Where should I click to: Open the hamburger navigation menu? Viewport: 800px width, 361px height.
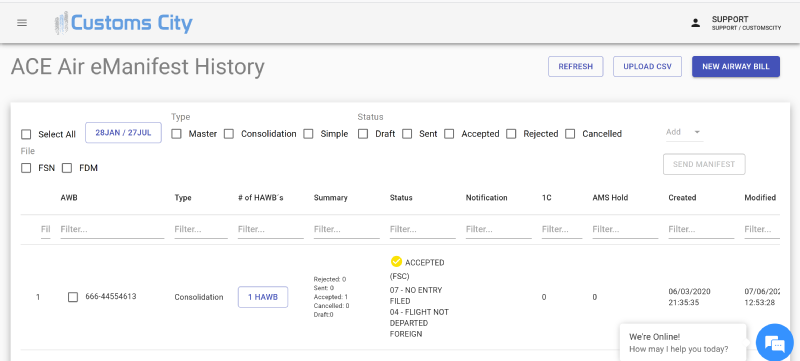tap(22, 23)
